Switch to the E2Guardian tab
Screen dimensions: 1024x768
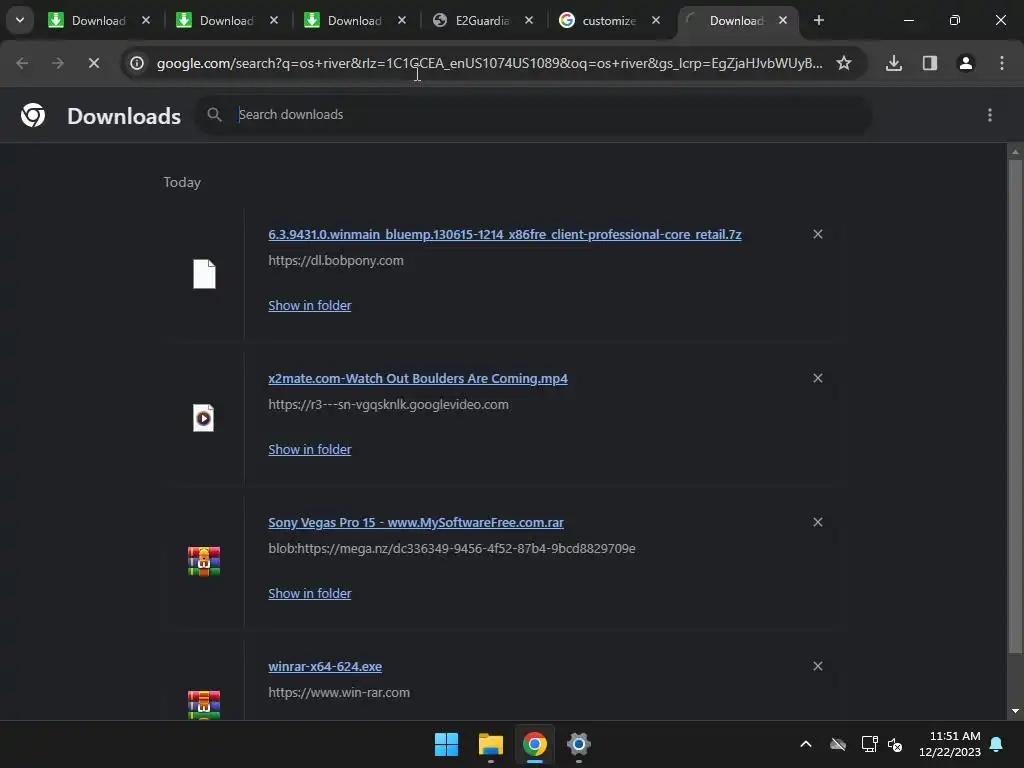pyautogui.click(x=482, y=20)
